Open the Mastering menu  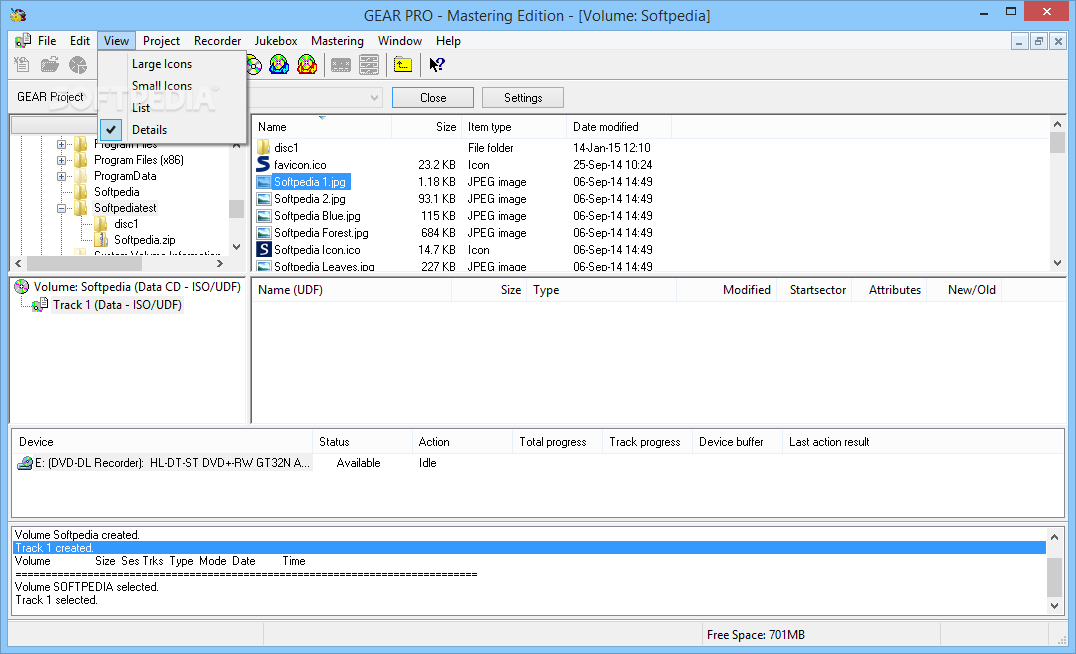pos(337,40)
